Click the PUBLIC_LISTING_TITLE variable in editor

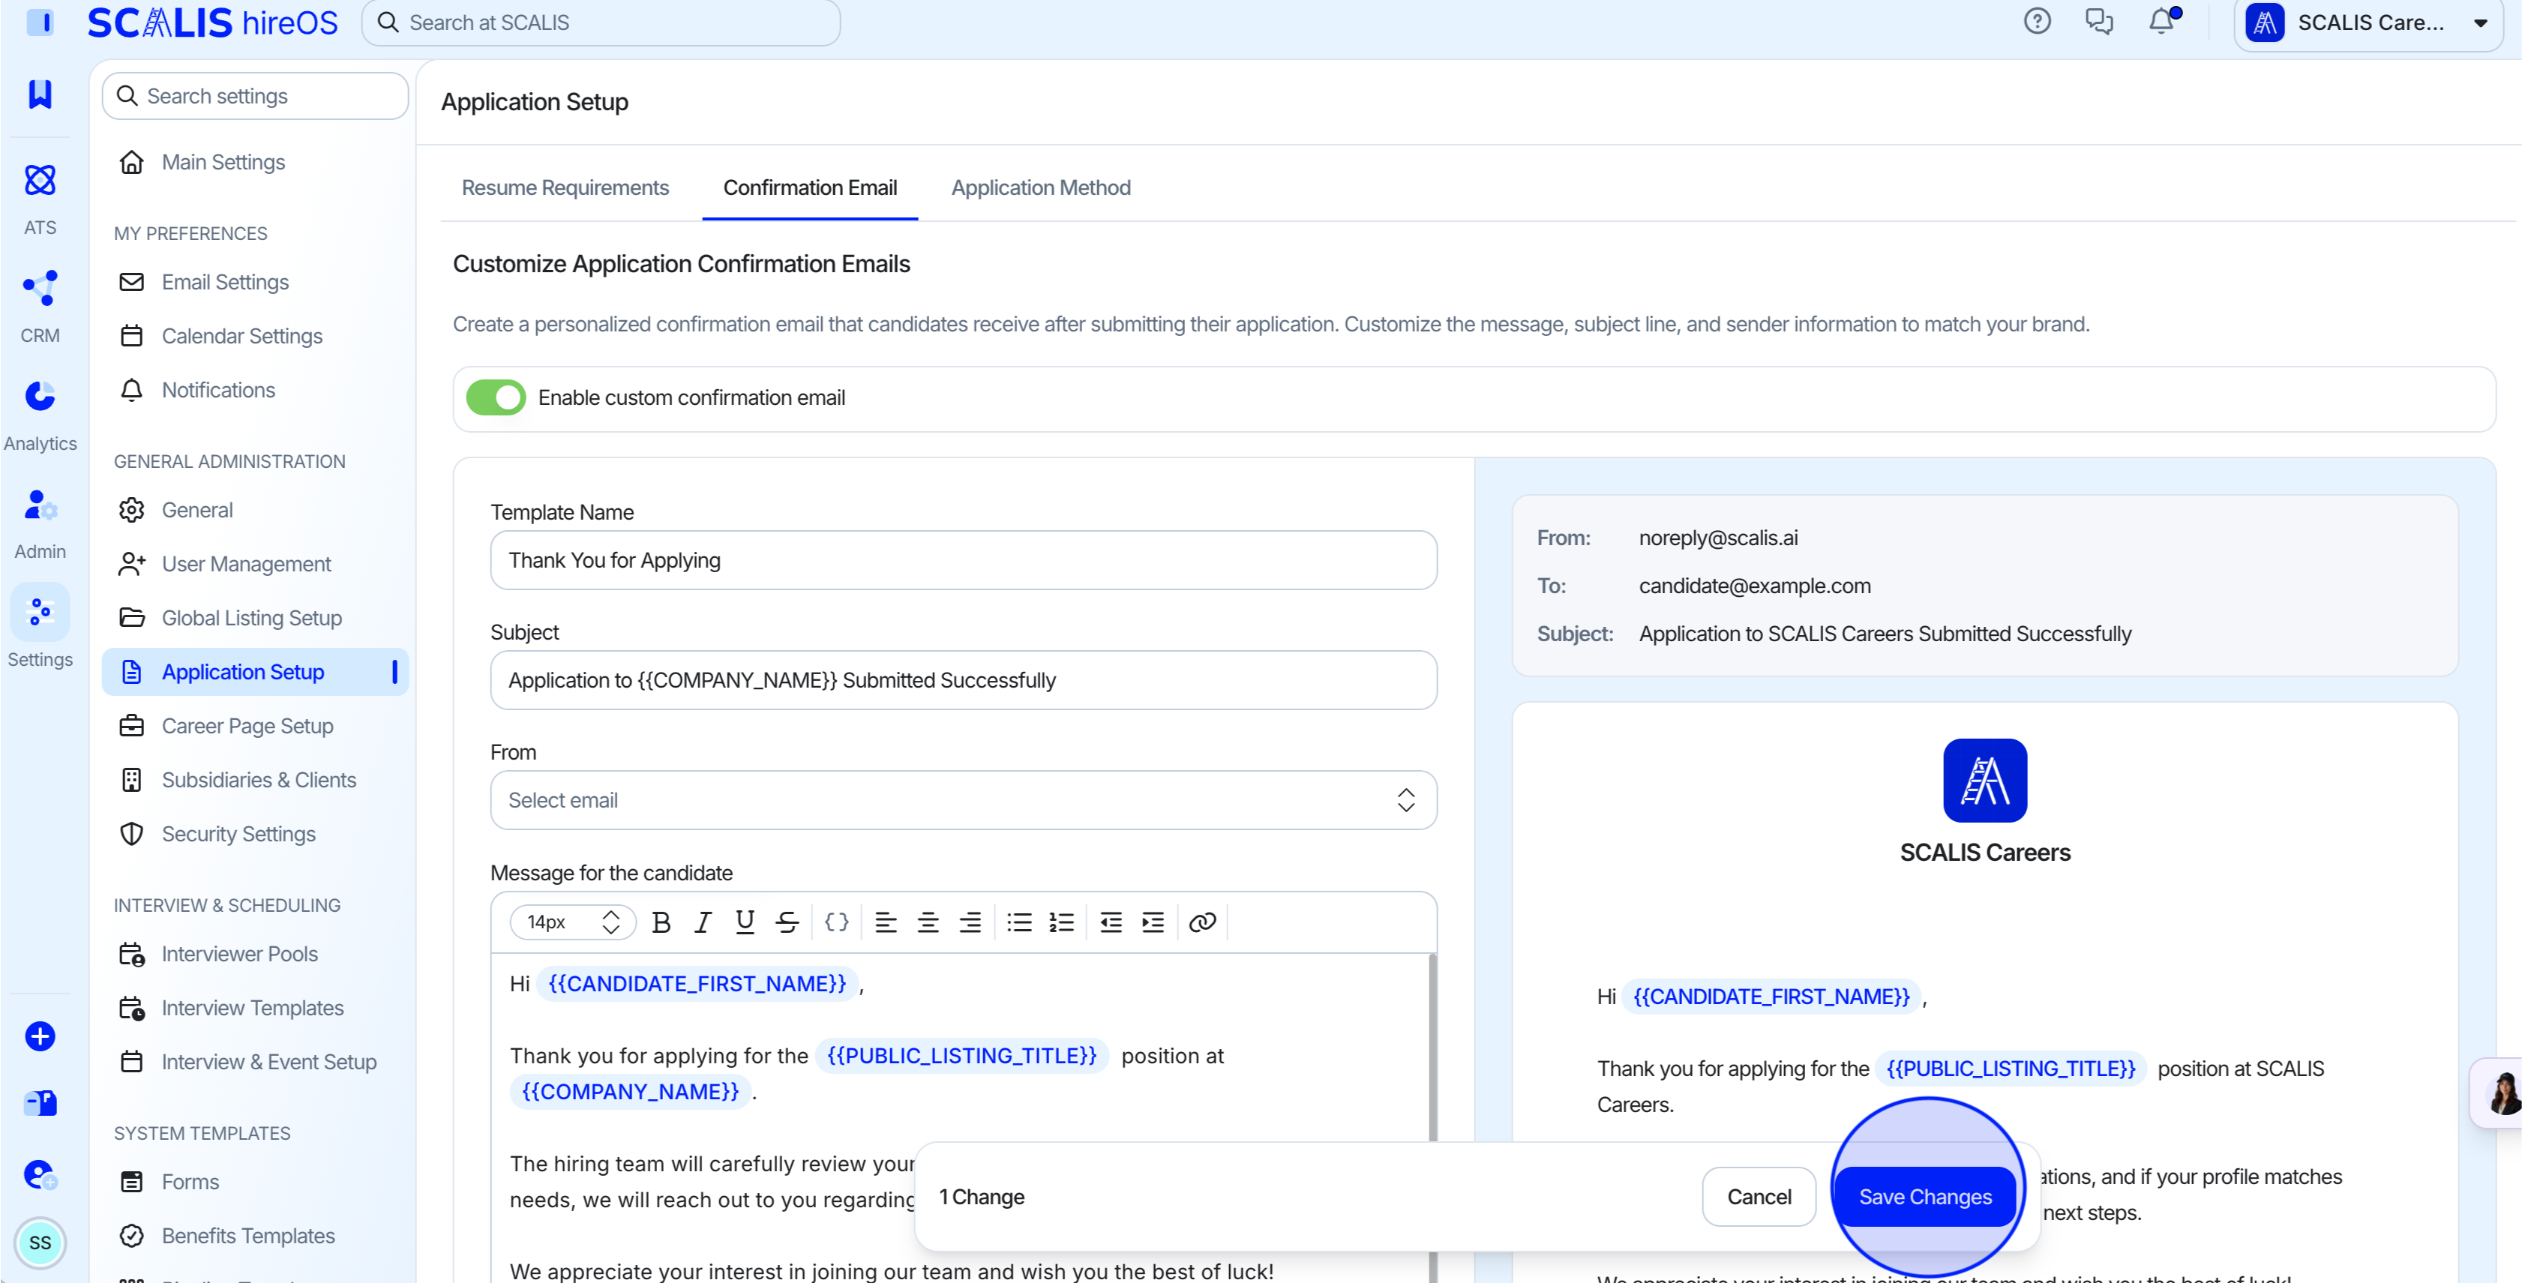tap(962, 1056)
